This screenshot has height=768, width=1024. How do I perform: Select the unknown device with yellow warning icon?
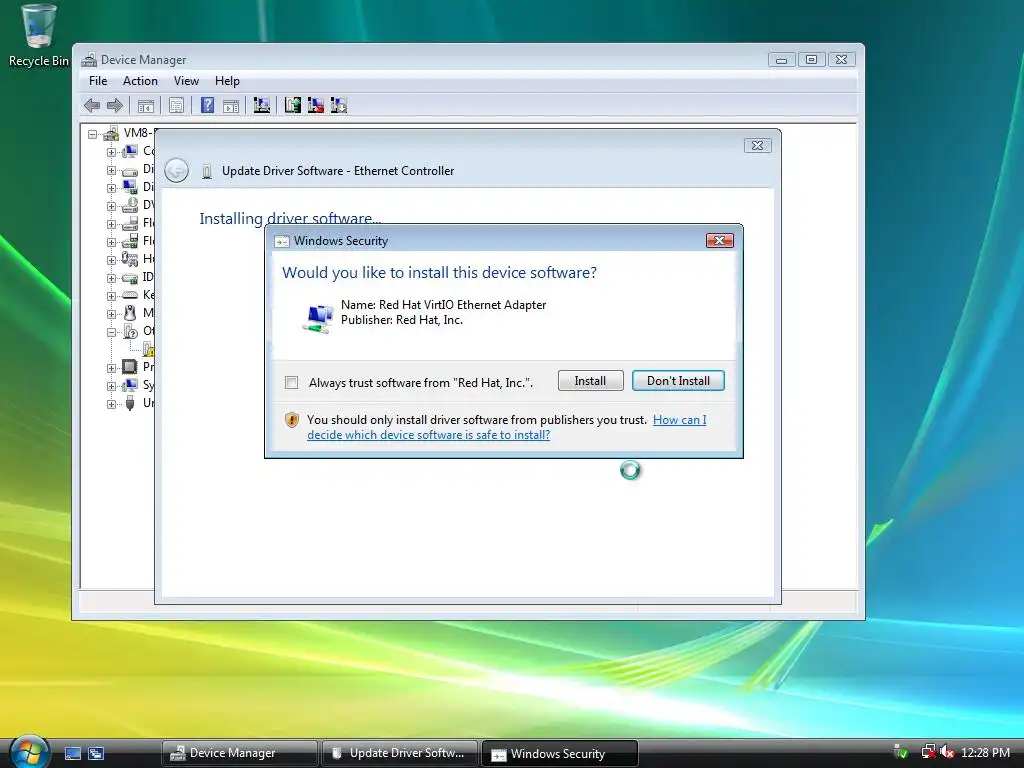tap(148, 349)
